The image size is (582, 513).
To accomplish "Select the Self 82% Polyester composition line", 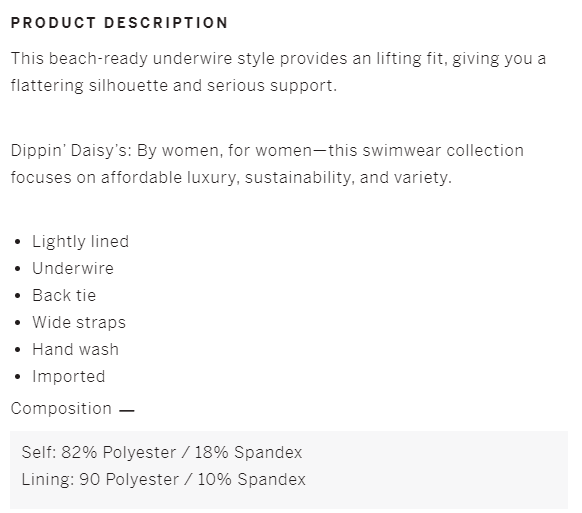I will click(x=162, y=452).
